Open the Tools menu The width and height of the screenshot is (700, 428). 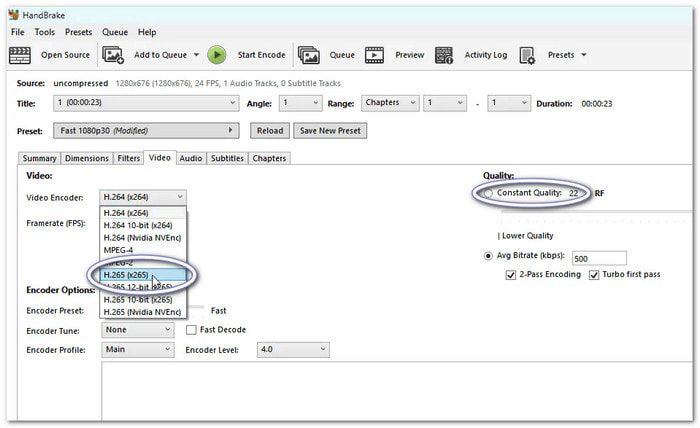click(x=45, y=32)
